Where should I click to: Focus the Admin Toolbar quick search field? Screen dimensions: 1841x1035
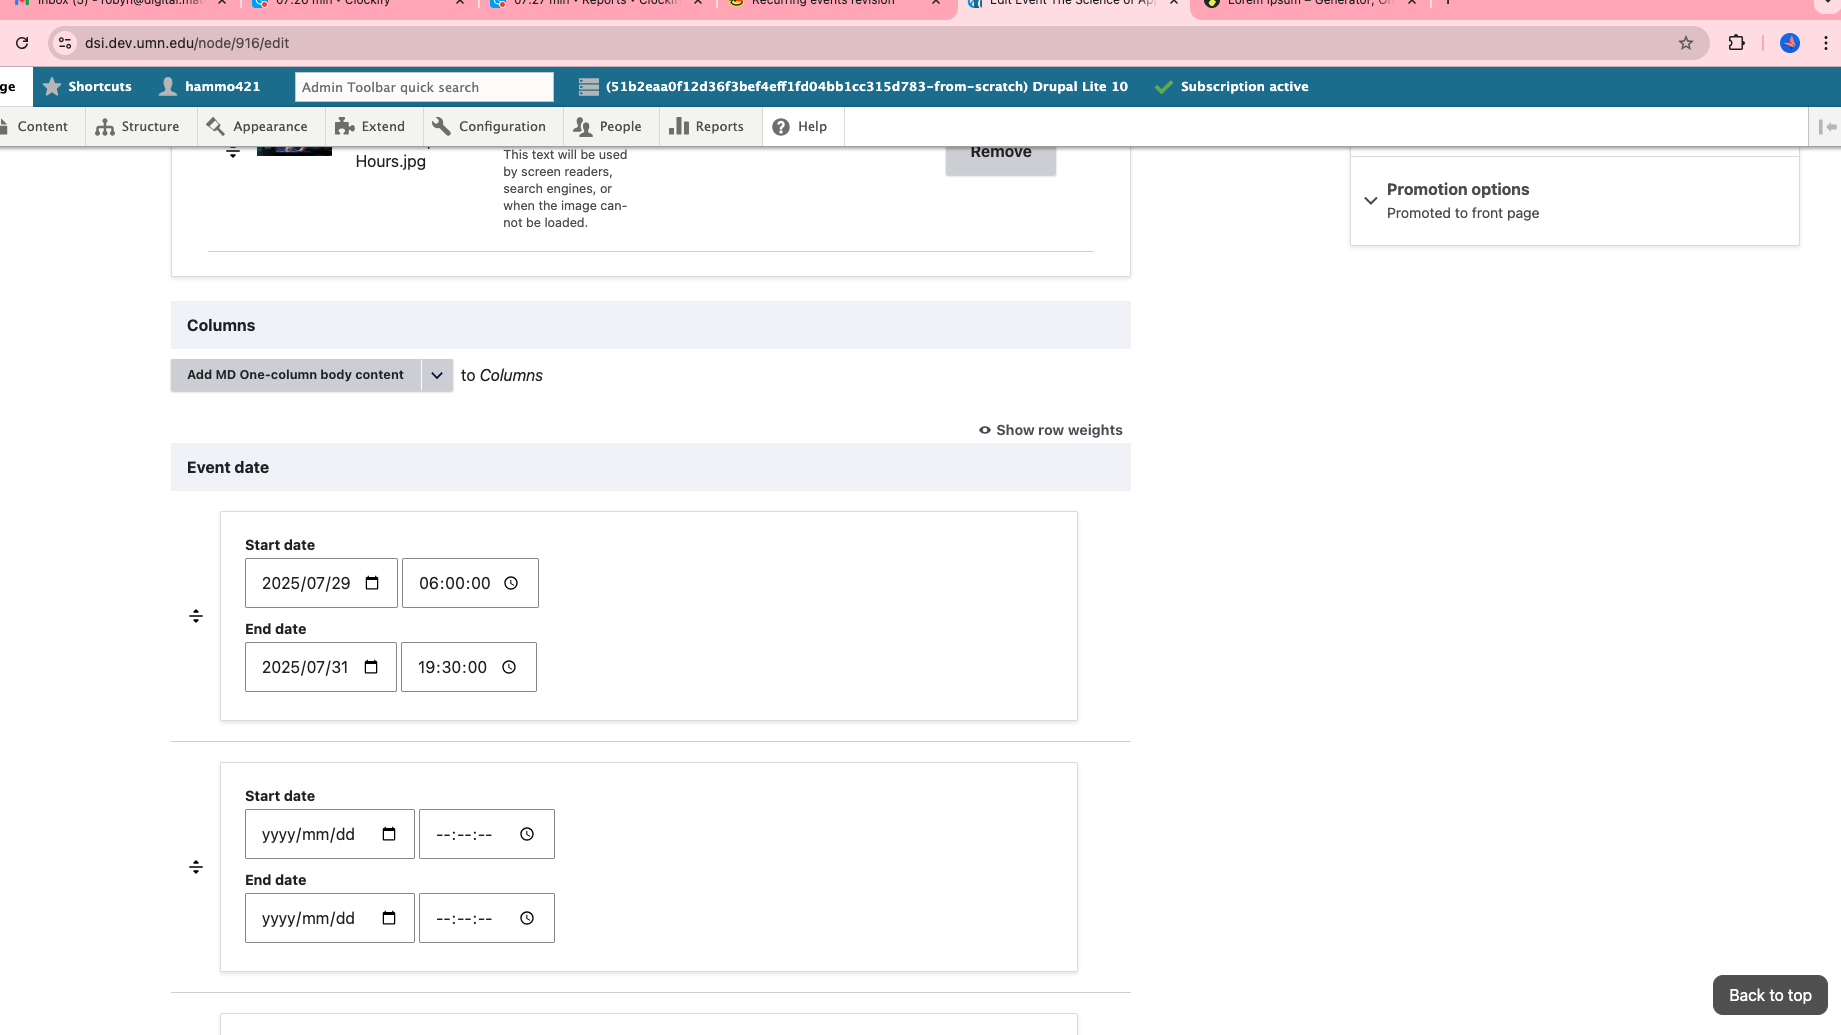[x=424, y=87]
